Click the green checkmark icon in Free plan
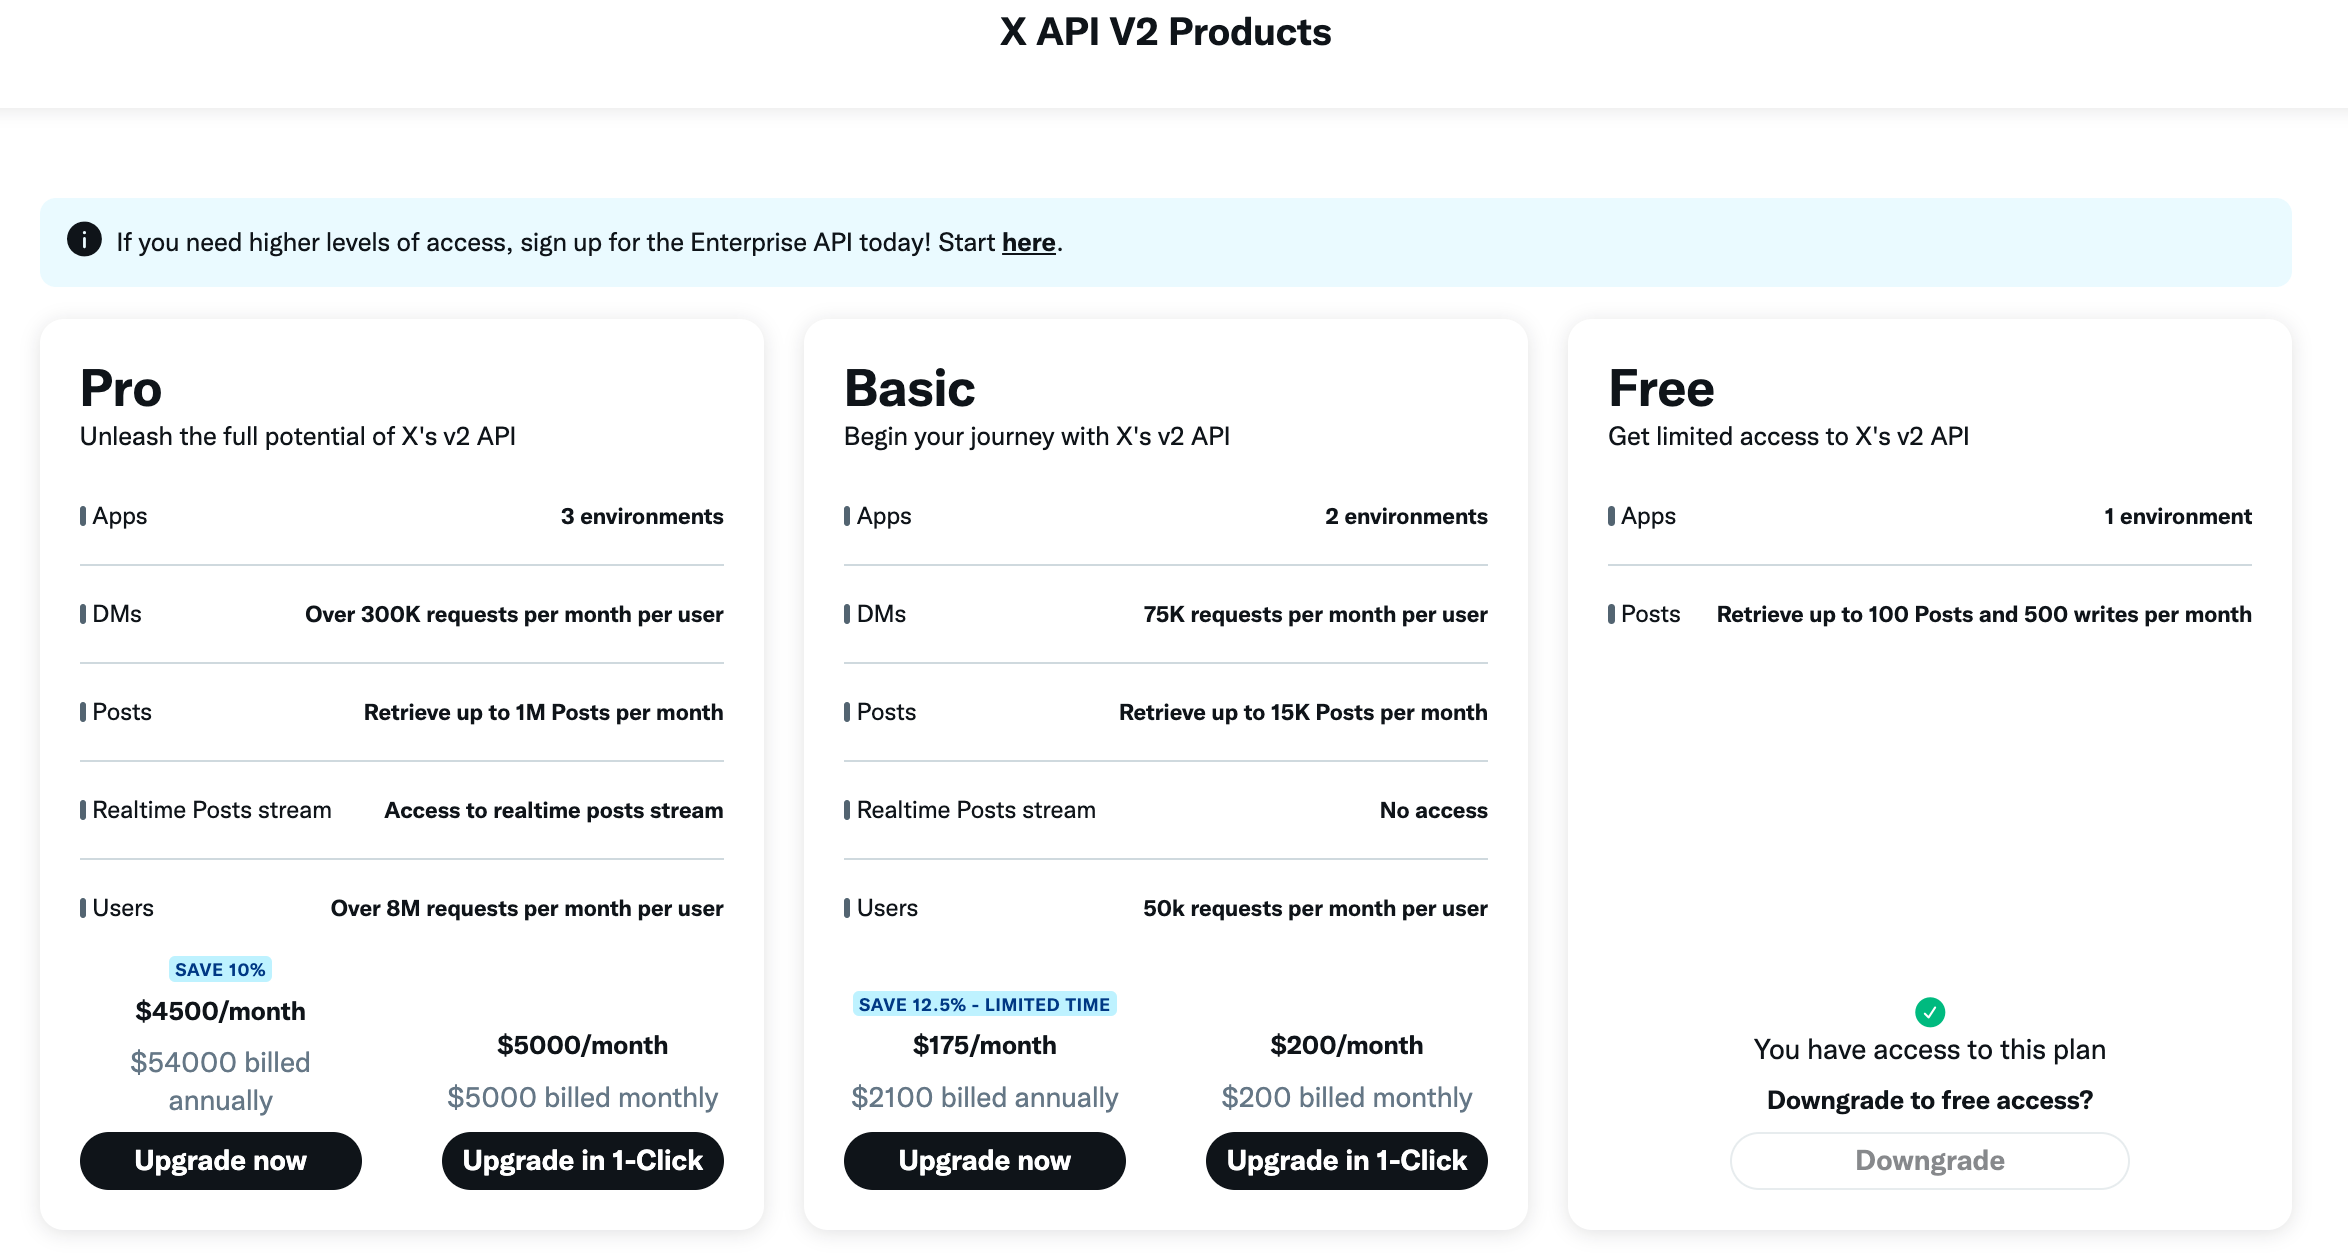 click(x=1929, y=1012)
